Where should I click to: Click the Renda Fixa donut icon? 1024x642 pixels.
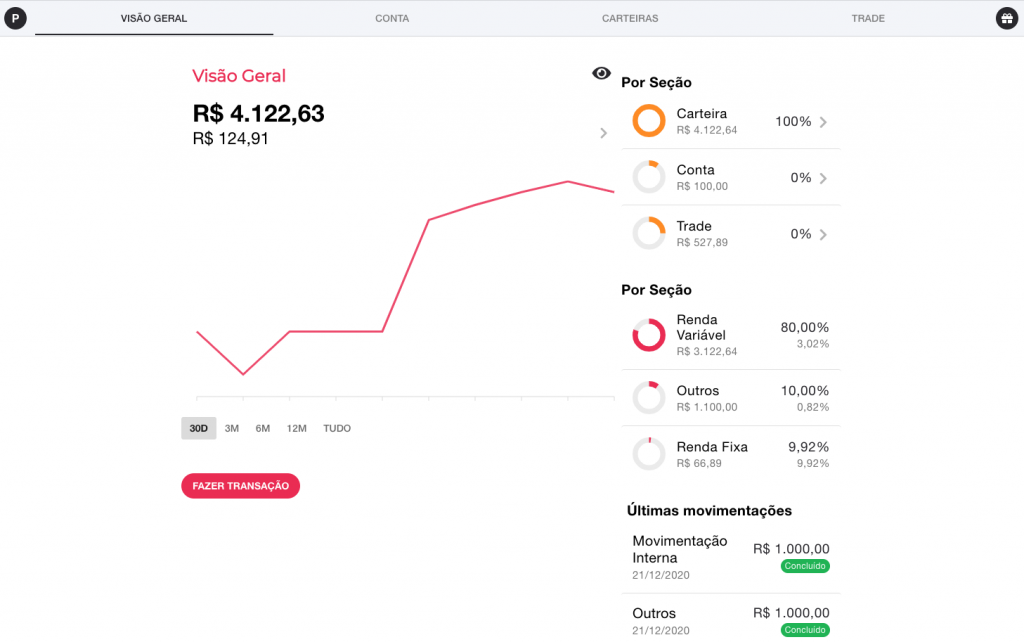click(649, 454)
